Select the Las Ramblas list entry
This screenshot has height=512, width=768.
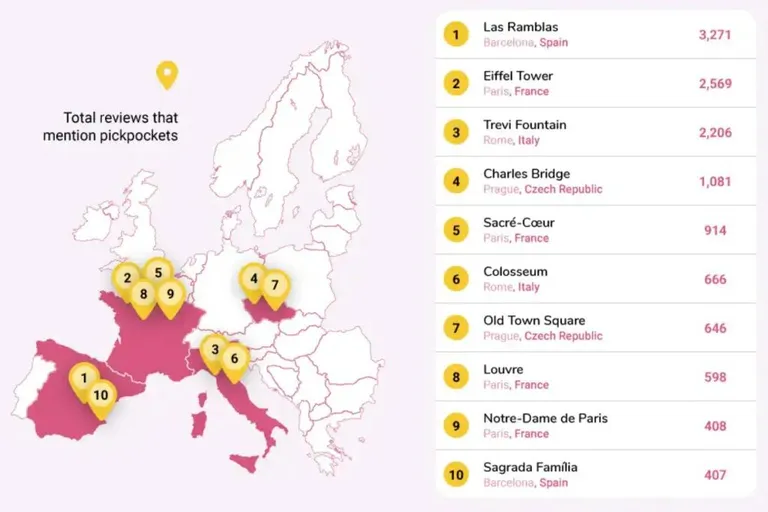(596, 34)
